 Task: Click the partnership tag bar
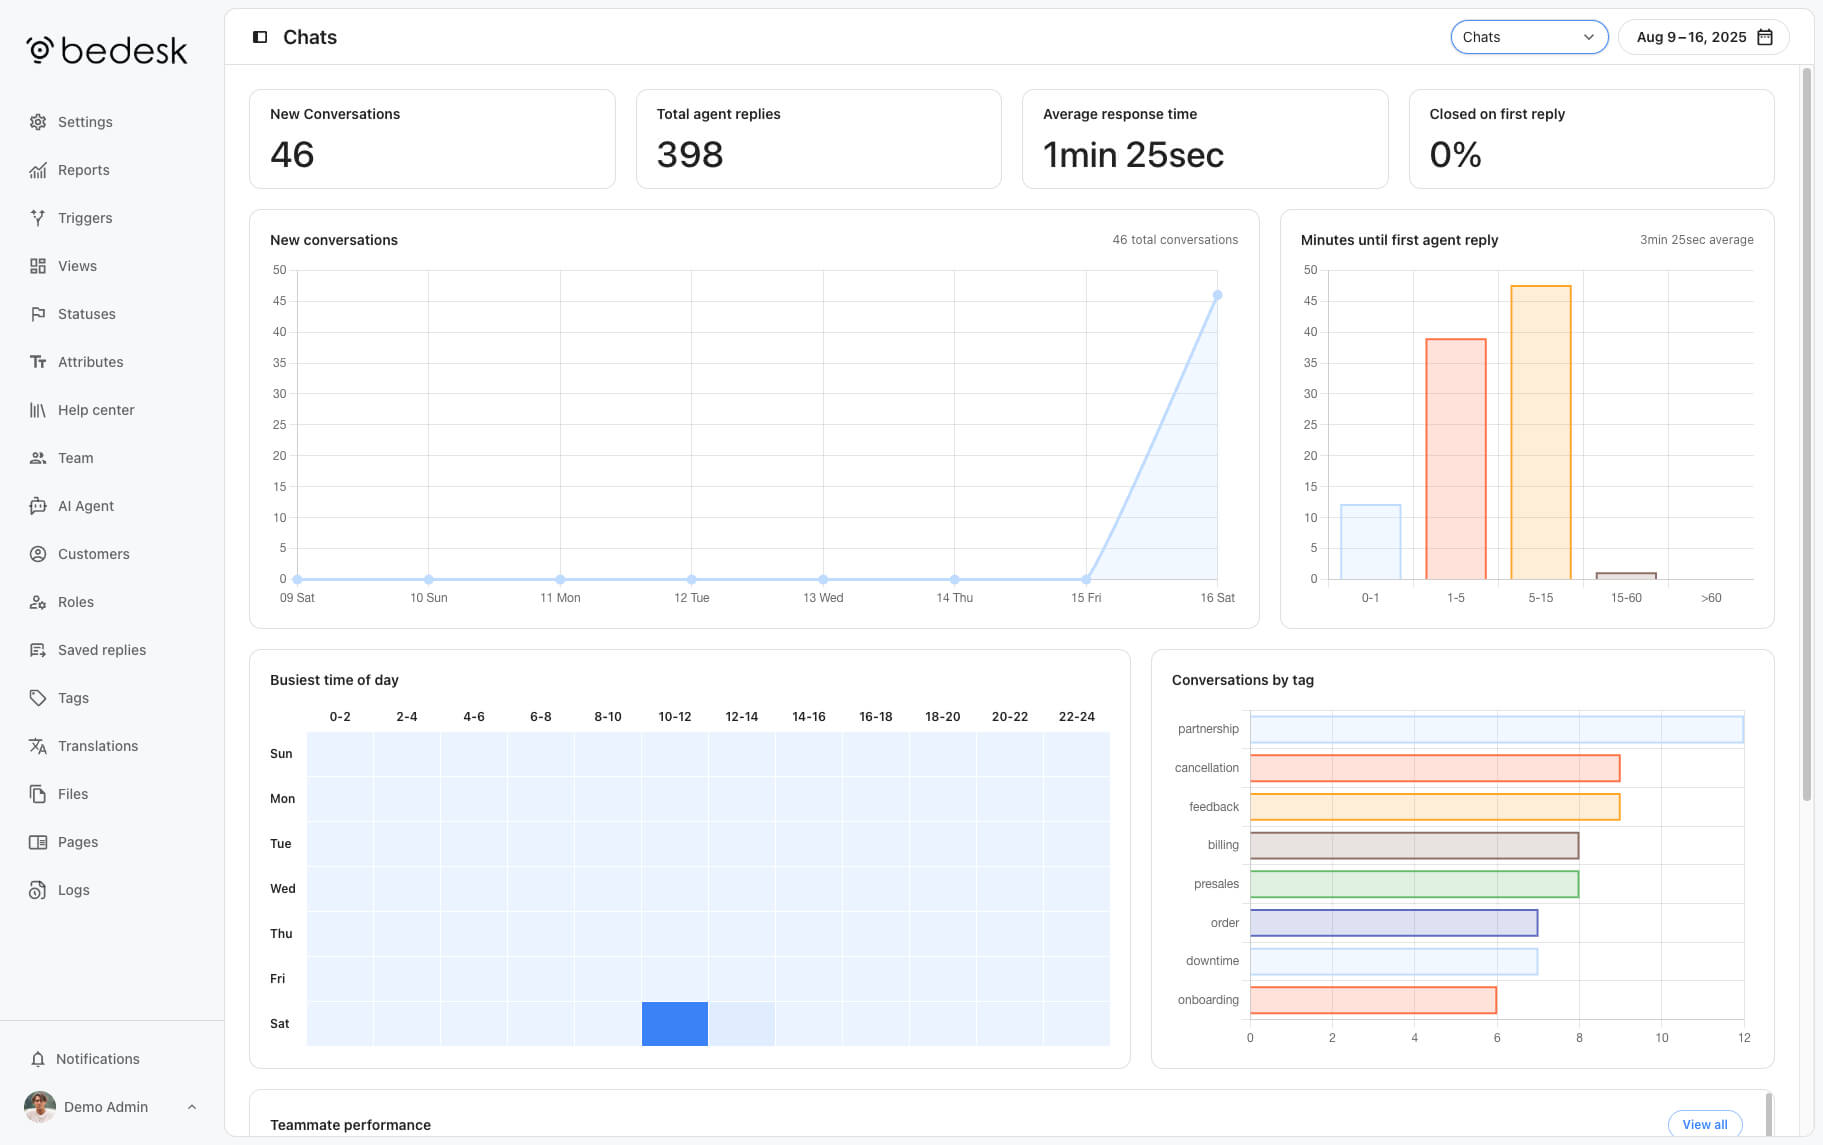(x=1497, y=729)
